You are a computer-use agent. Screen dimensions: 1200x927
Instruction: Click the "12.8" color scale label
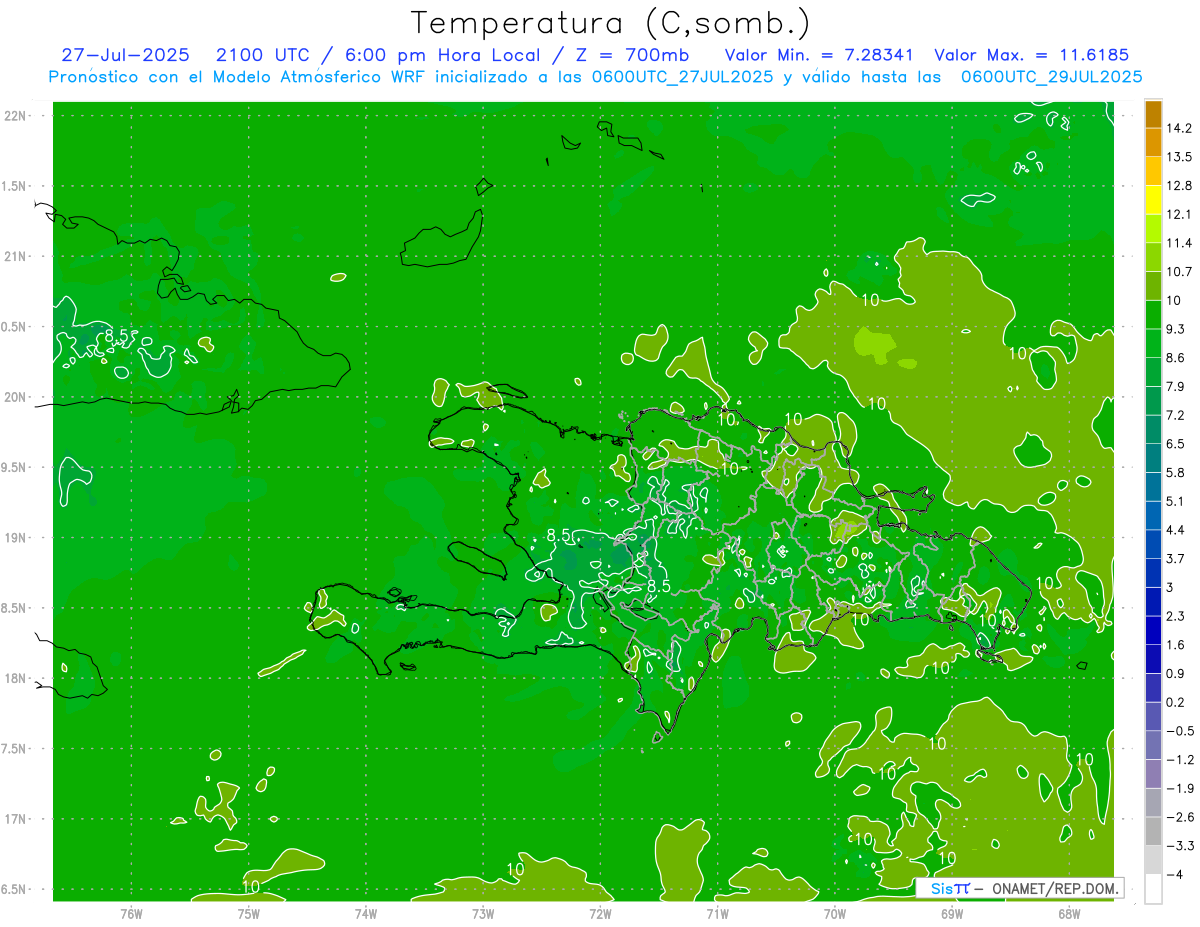point(1180,186)
